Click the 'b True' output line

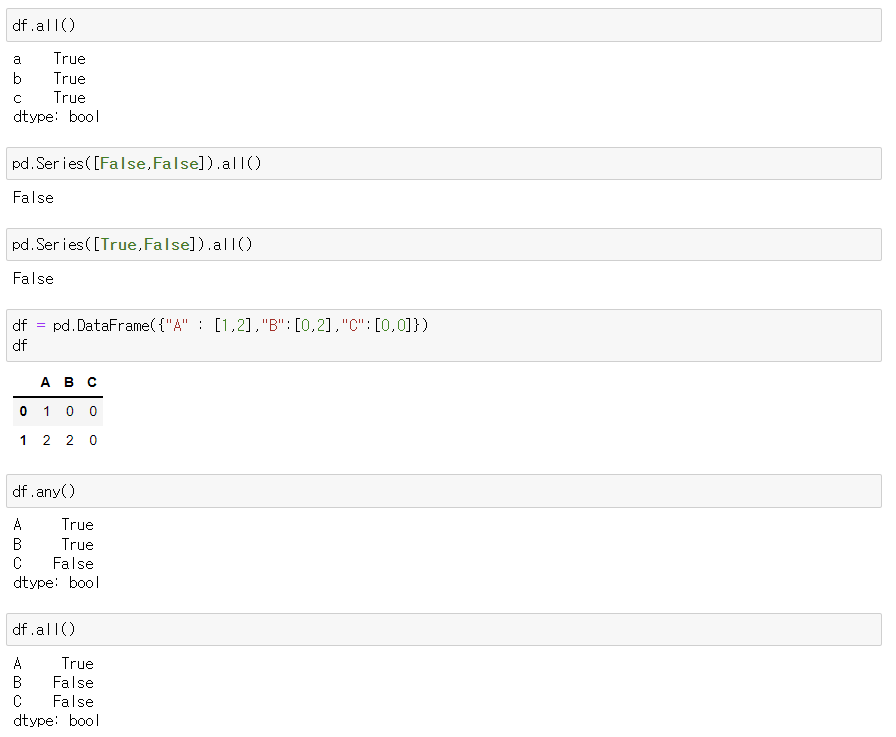49,78
